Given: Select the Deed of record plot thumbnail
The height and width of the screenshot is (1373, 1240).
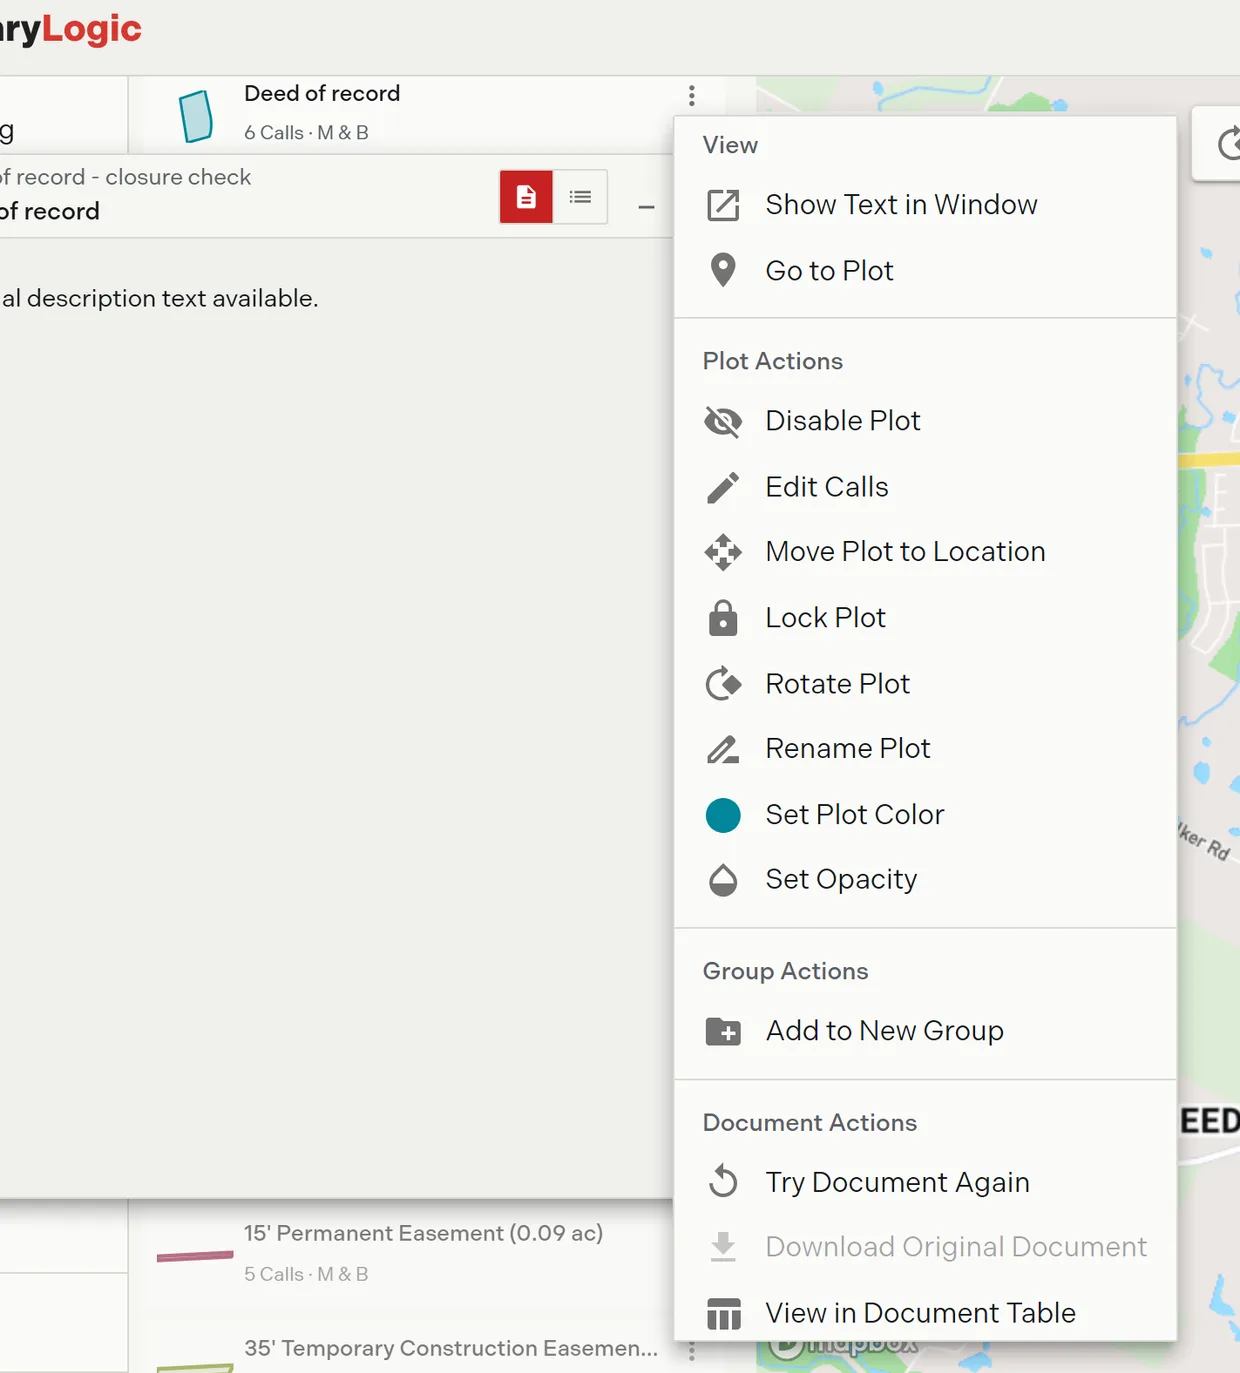Looking at the screenshot, I should pyautogui.click(x=196, y=116).
